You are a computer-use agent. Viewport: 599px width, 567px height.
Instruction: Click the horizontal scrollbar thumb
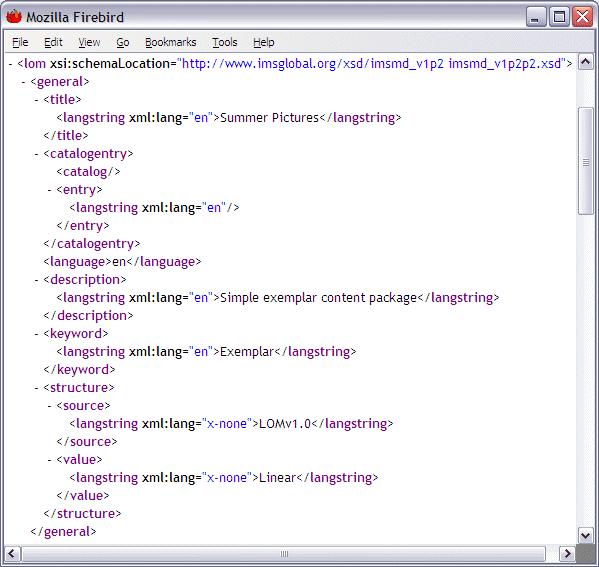[283, 553]
